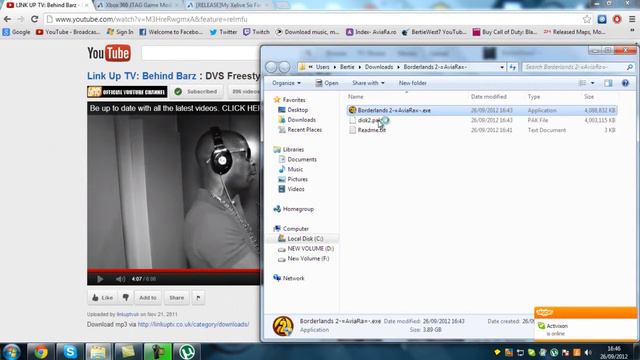
Task: Click Explorer forward navigation button
Action: point(284,67)
